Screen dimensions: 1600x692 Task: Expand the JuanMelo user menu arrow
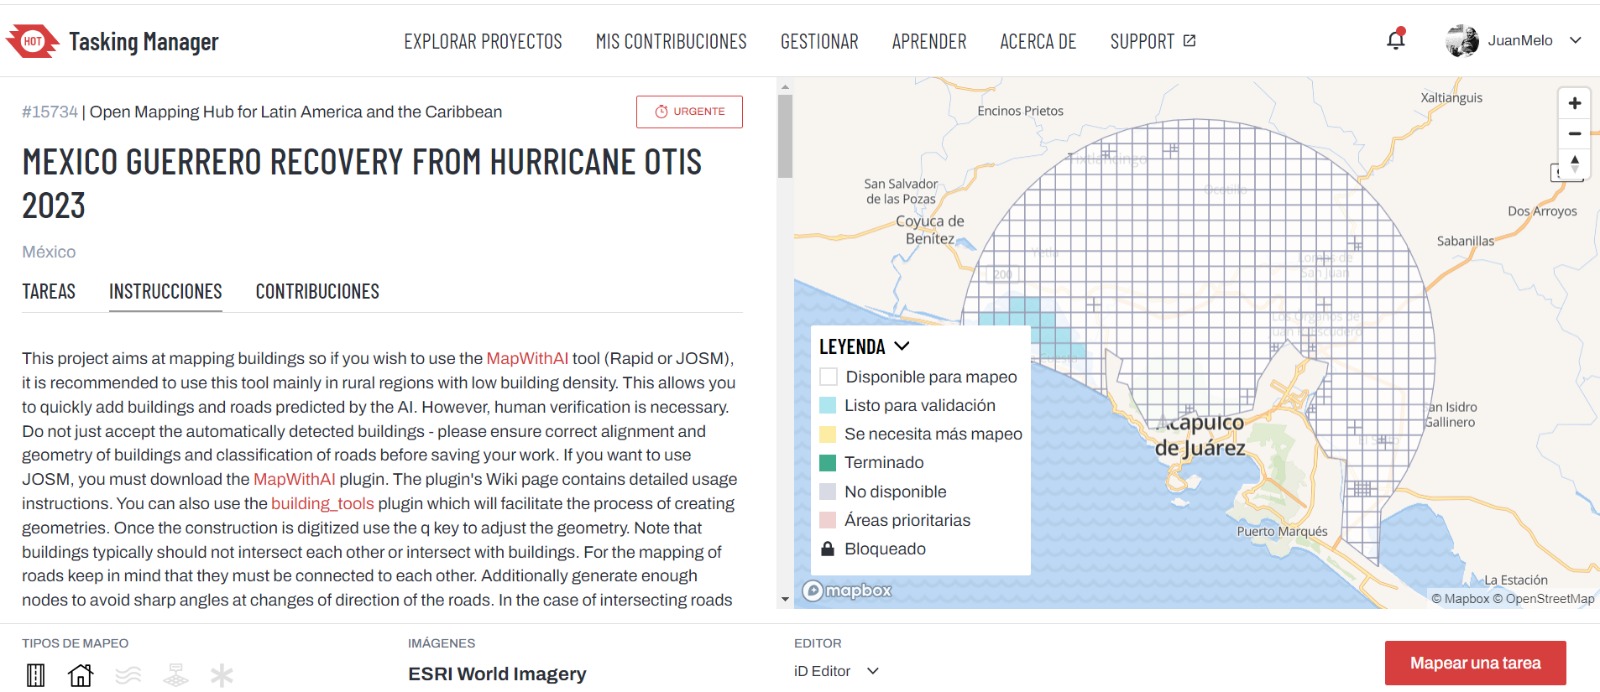click(1576, 41)
